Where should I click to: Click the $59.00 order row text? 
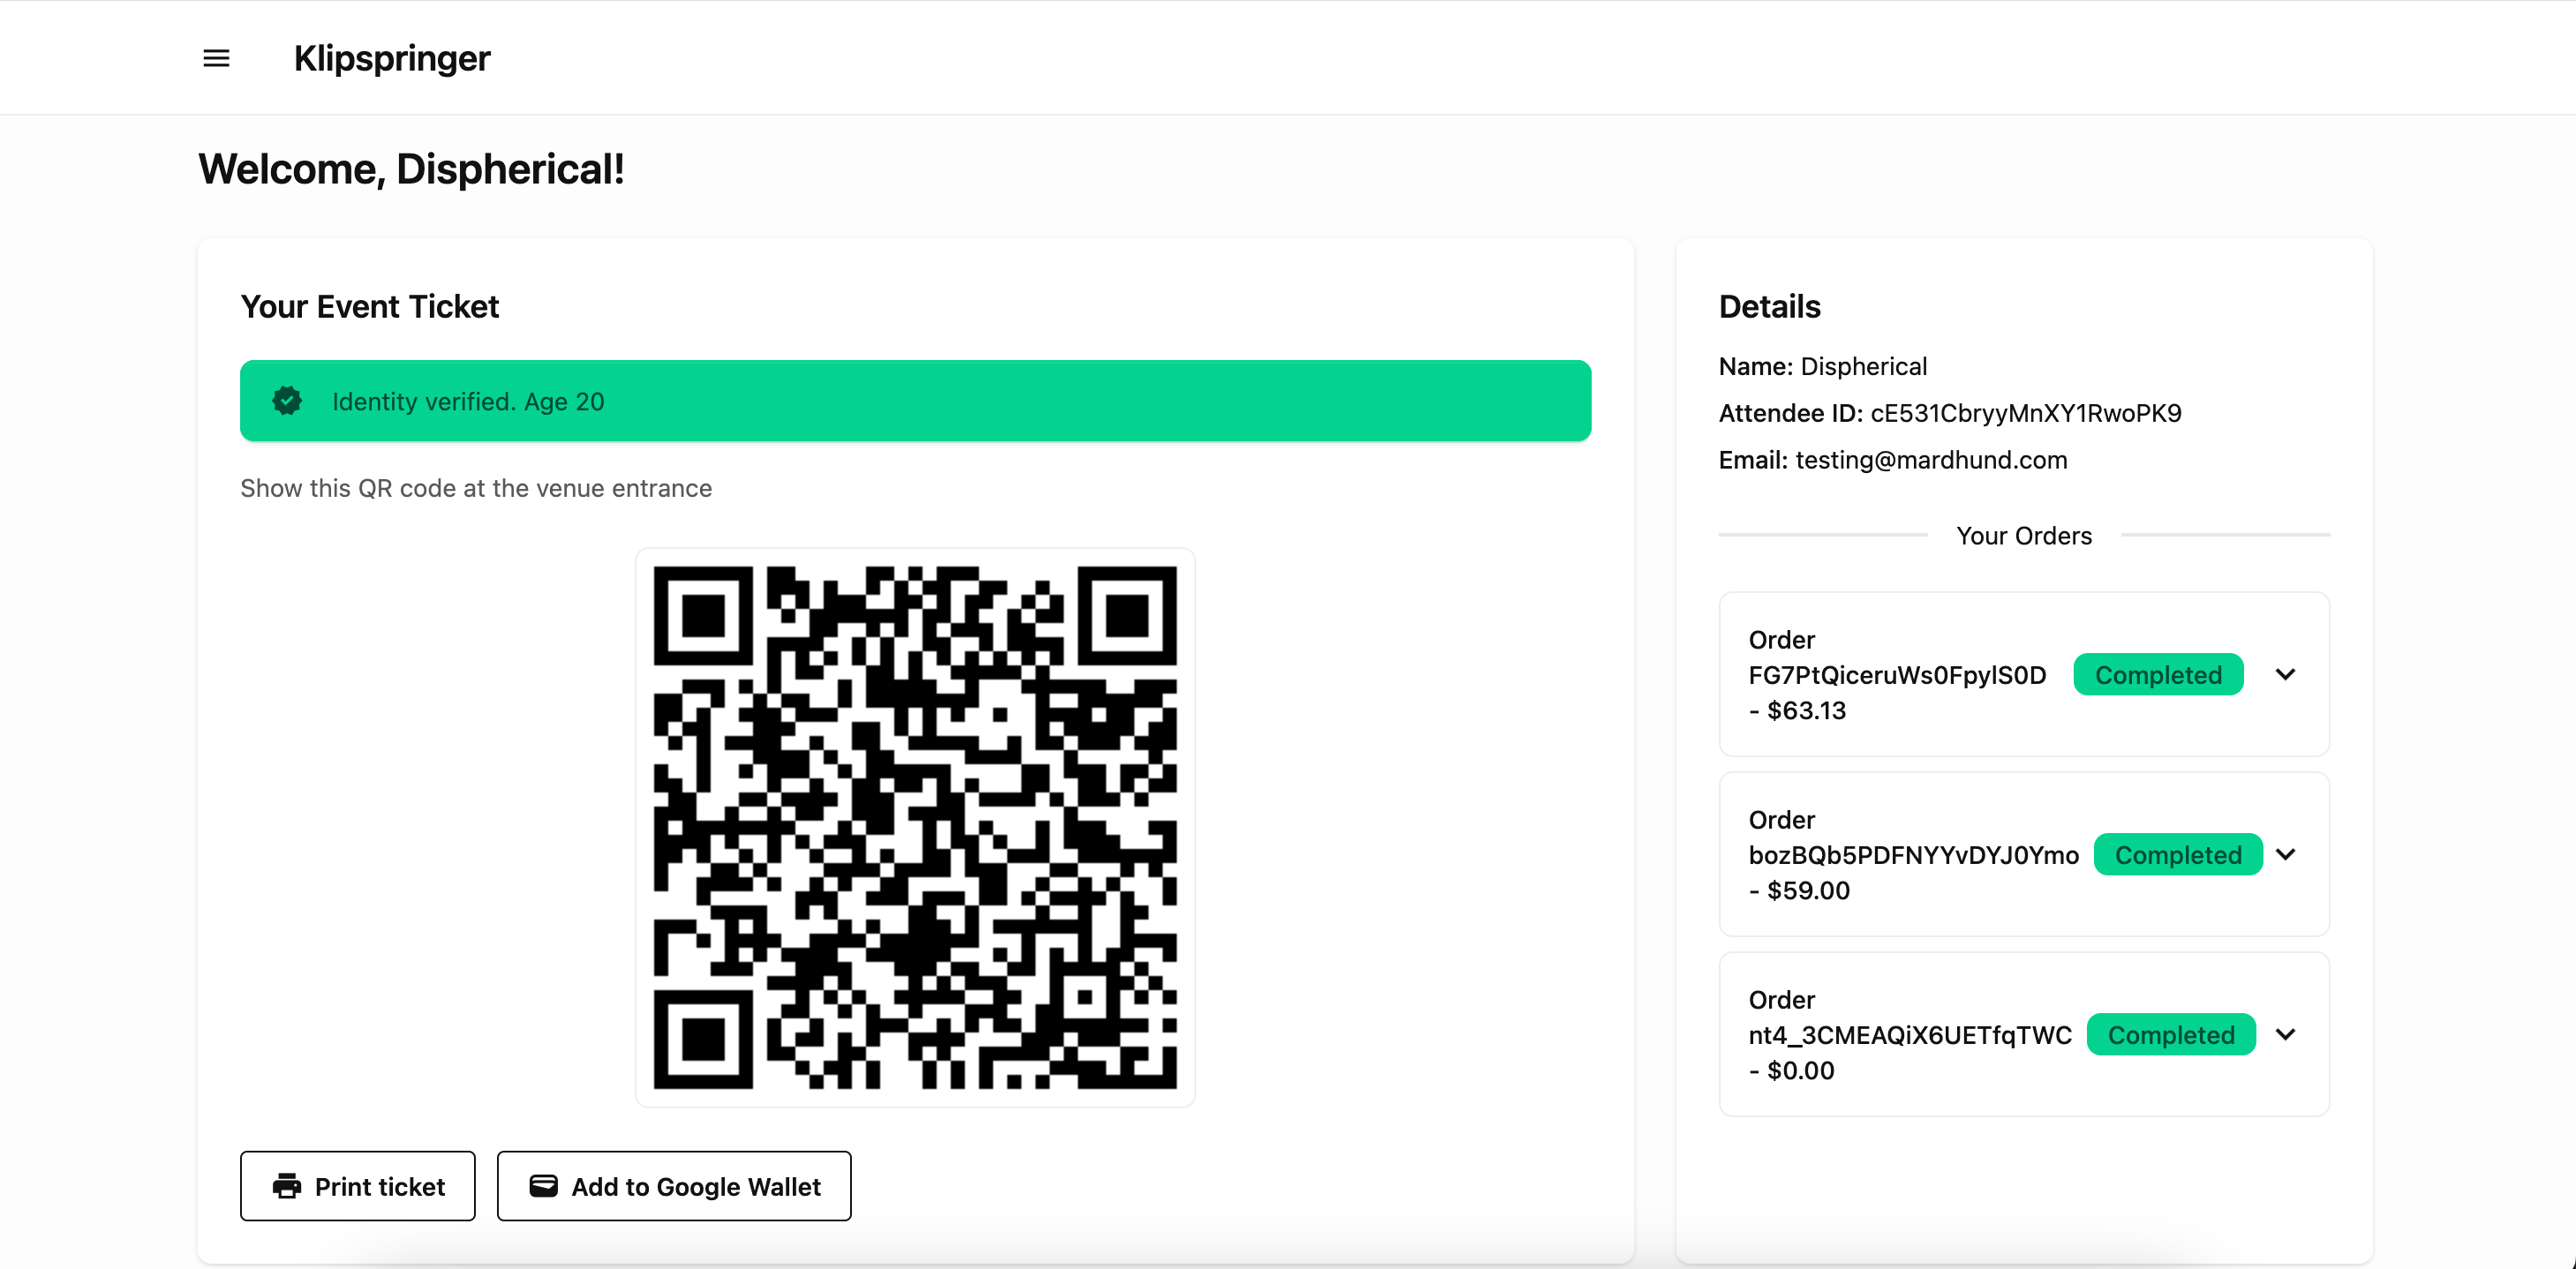(1912, 855)
